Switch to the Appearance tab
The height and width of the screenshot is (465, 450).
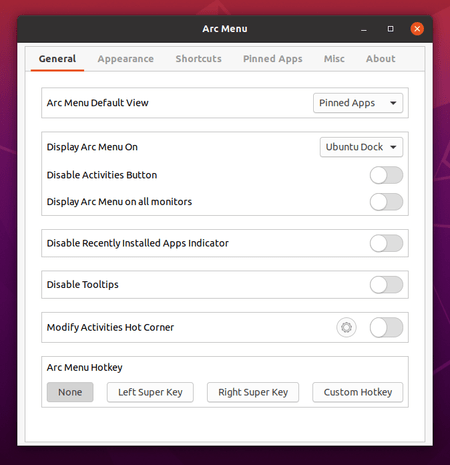tap(126, 59)
